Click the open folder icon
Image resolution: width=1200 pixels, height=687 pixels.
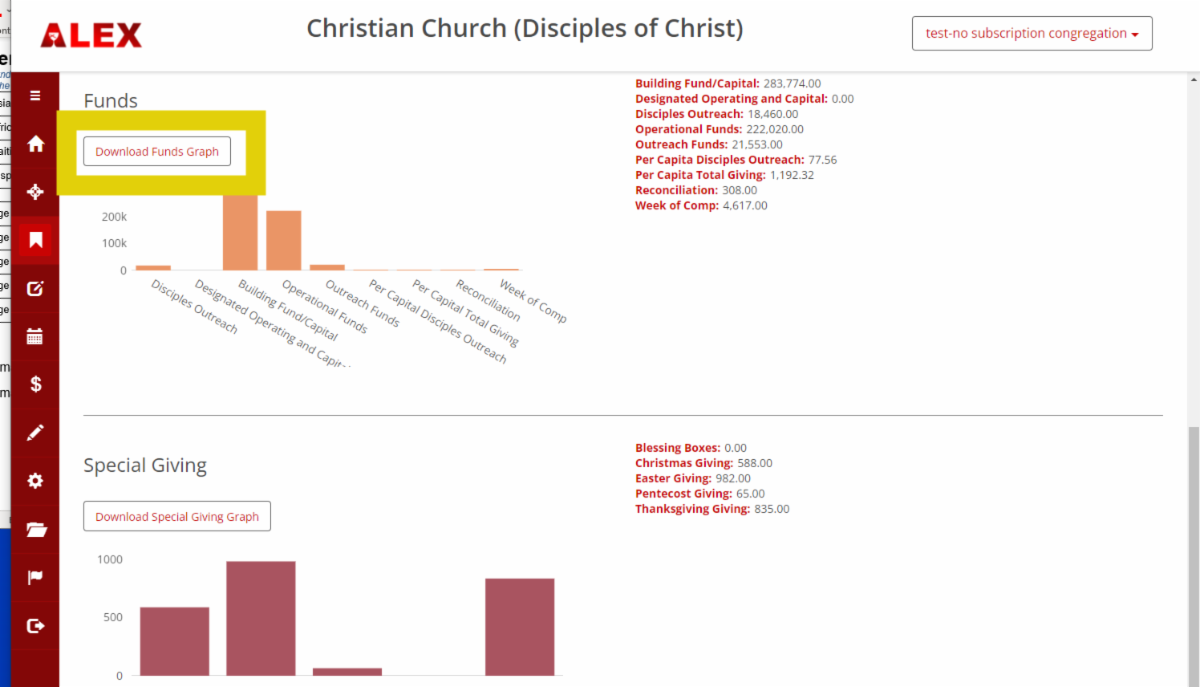(x=35, y=529)
